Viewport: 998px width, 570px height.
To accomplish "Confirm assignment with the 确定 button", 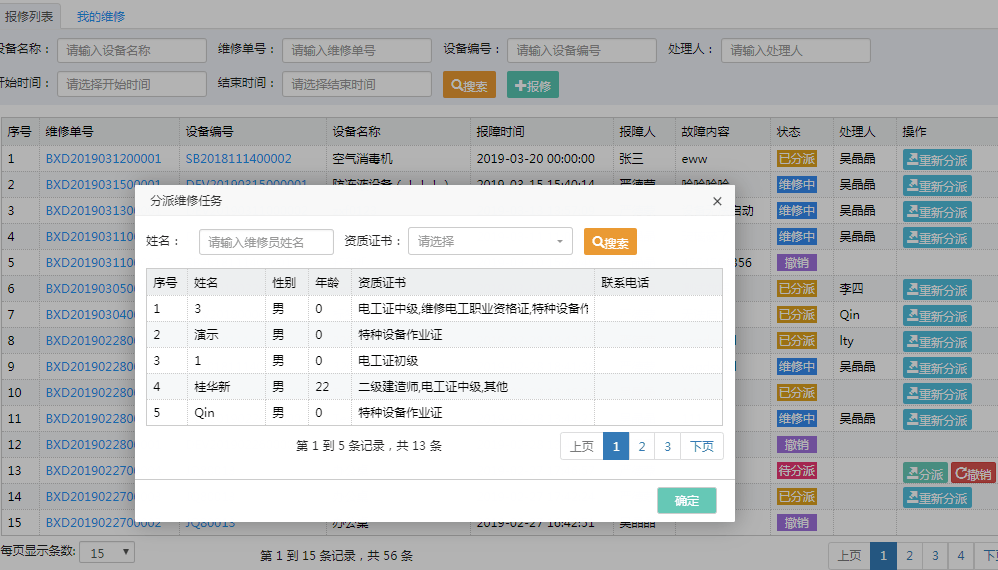I will (687, 501).
